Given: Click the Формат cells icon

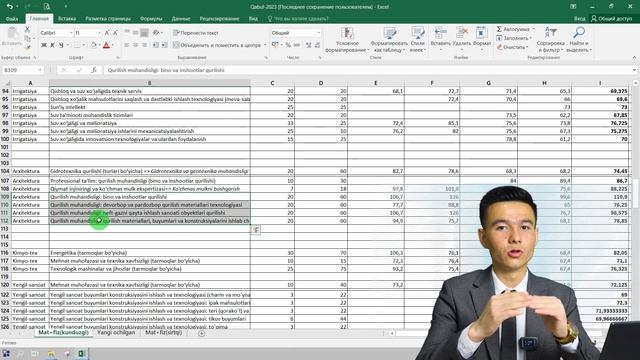Looking at the screenshot, I should click(x=482, y=33).
